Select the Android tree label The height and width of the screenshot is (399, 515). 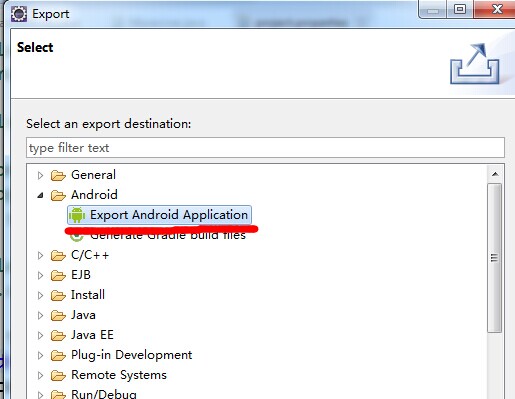(94, 195)
